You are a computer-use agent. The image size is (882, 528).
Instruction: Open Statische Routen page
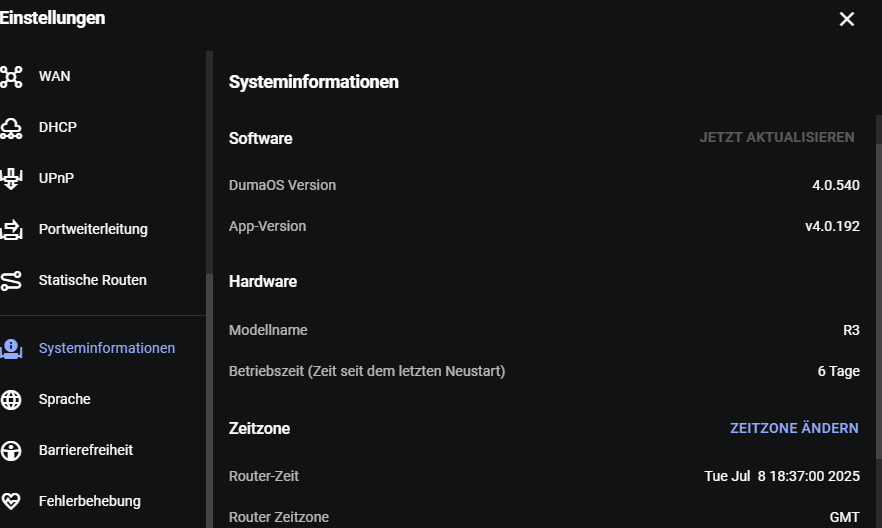point(93,281)
